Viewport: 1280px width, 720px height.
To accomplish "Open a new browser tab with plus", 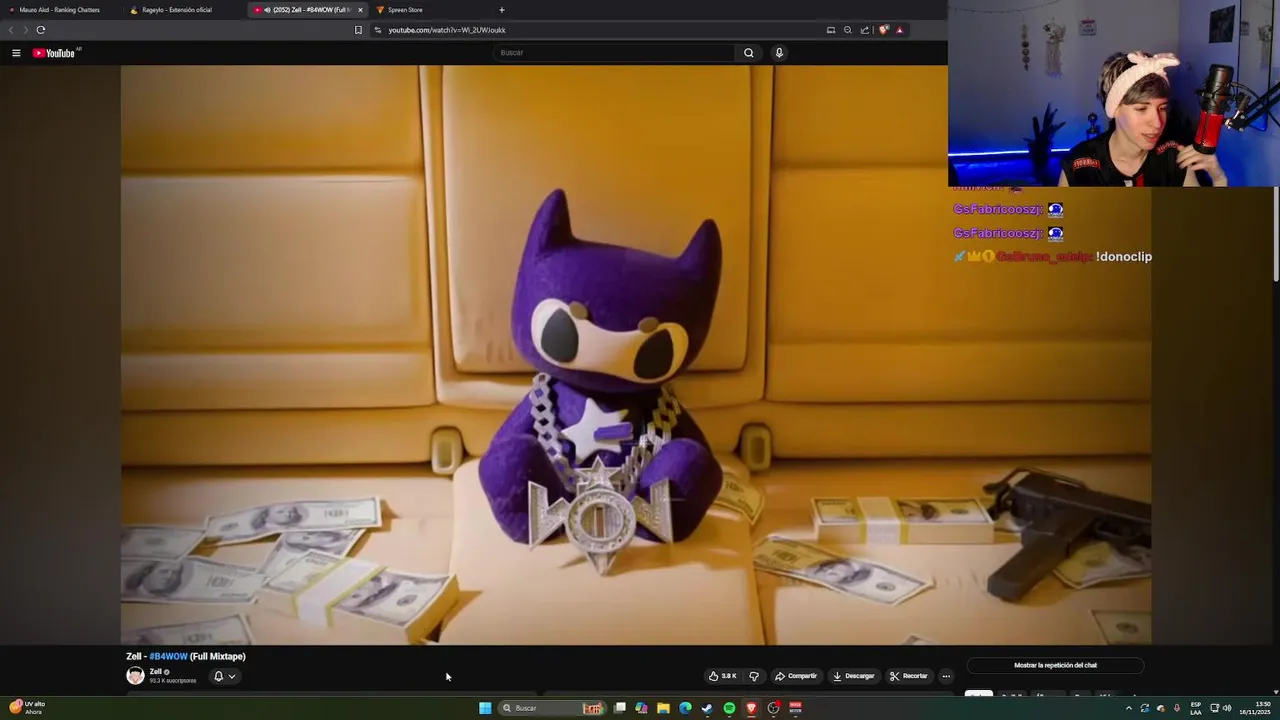I will (x=502, y=10).
